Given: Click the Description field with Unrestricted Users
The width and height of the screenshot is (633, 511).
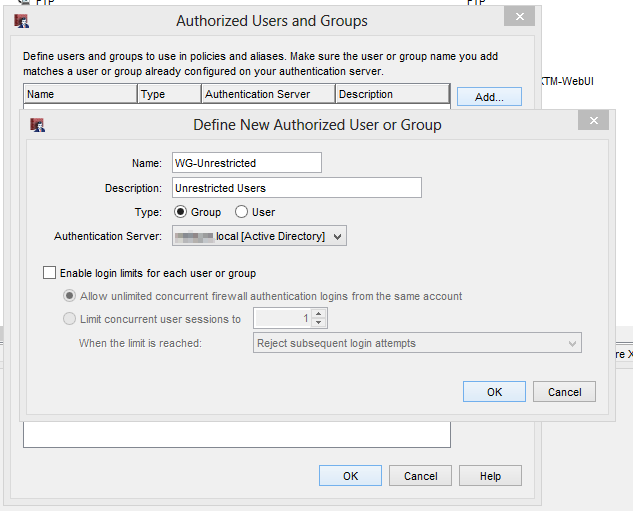Looking at the screenshot, I should tap(297, 188).
